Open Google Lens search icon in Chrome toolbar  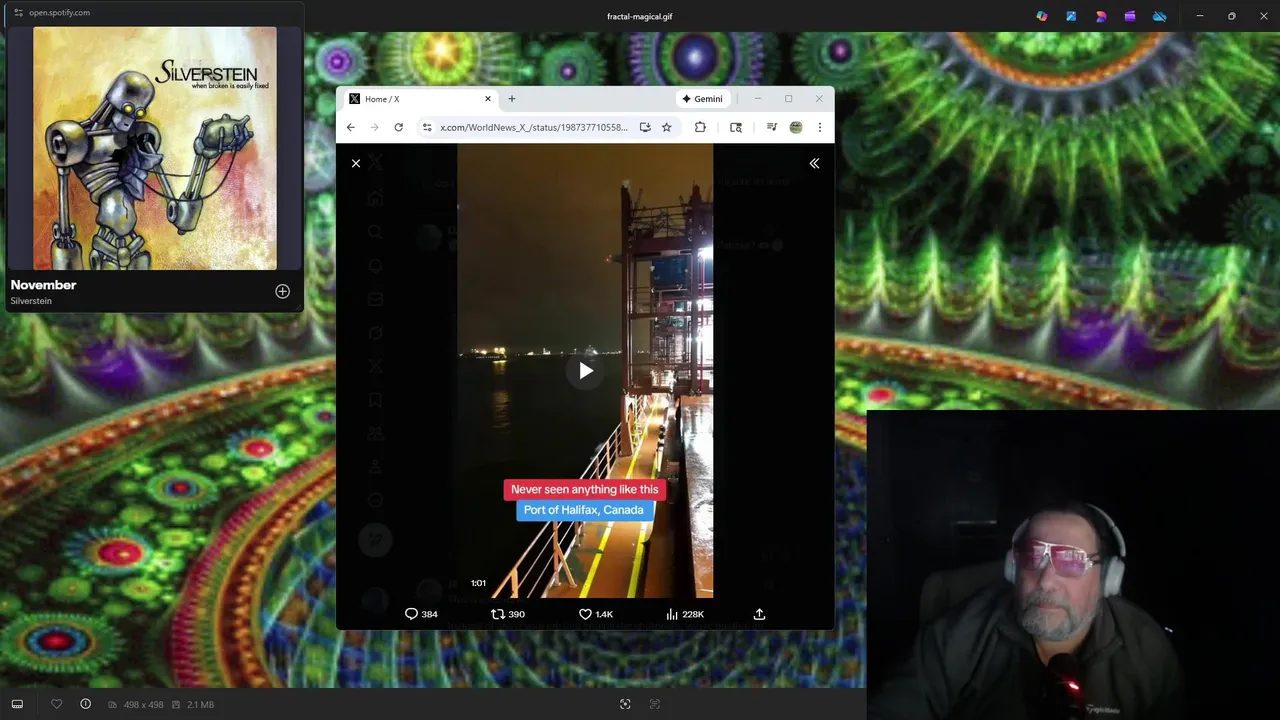coord(736,127)
